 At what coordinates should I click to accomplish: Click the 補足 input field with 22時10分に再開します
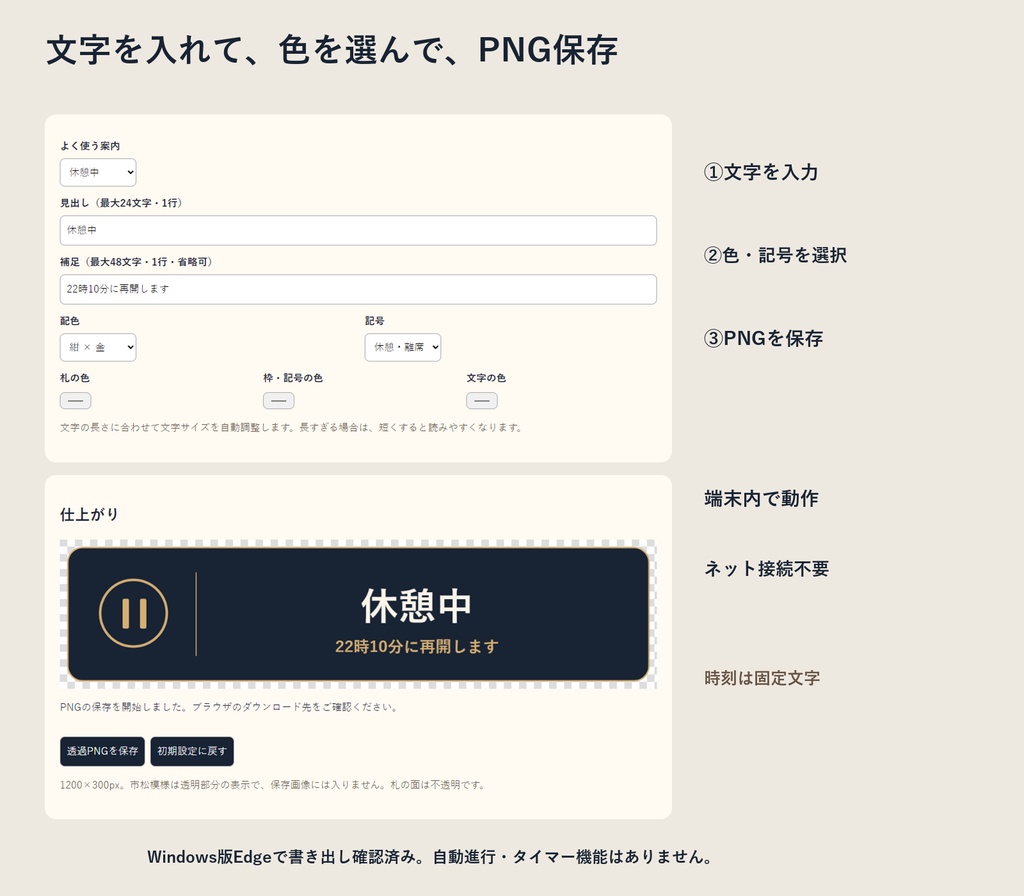pos(358,289)
